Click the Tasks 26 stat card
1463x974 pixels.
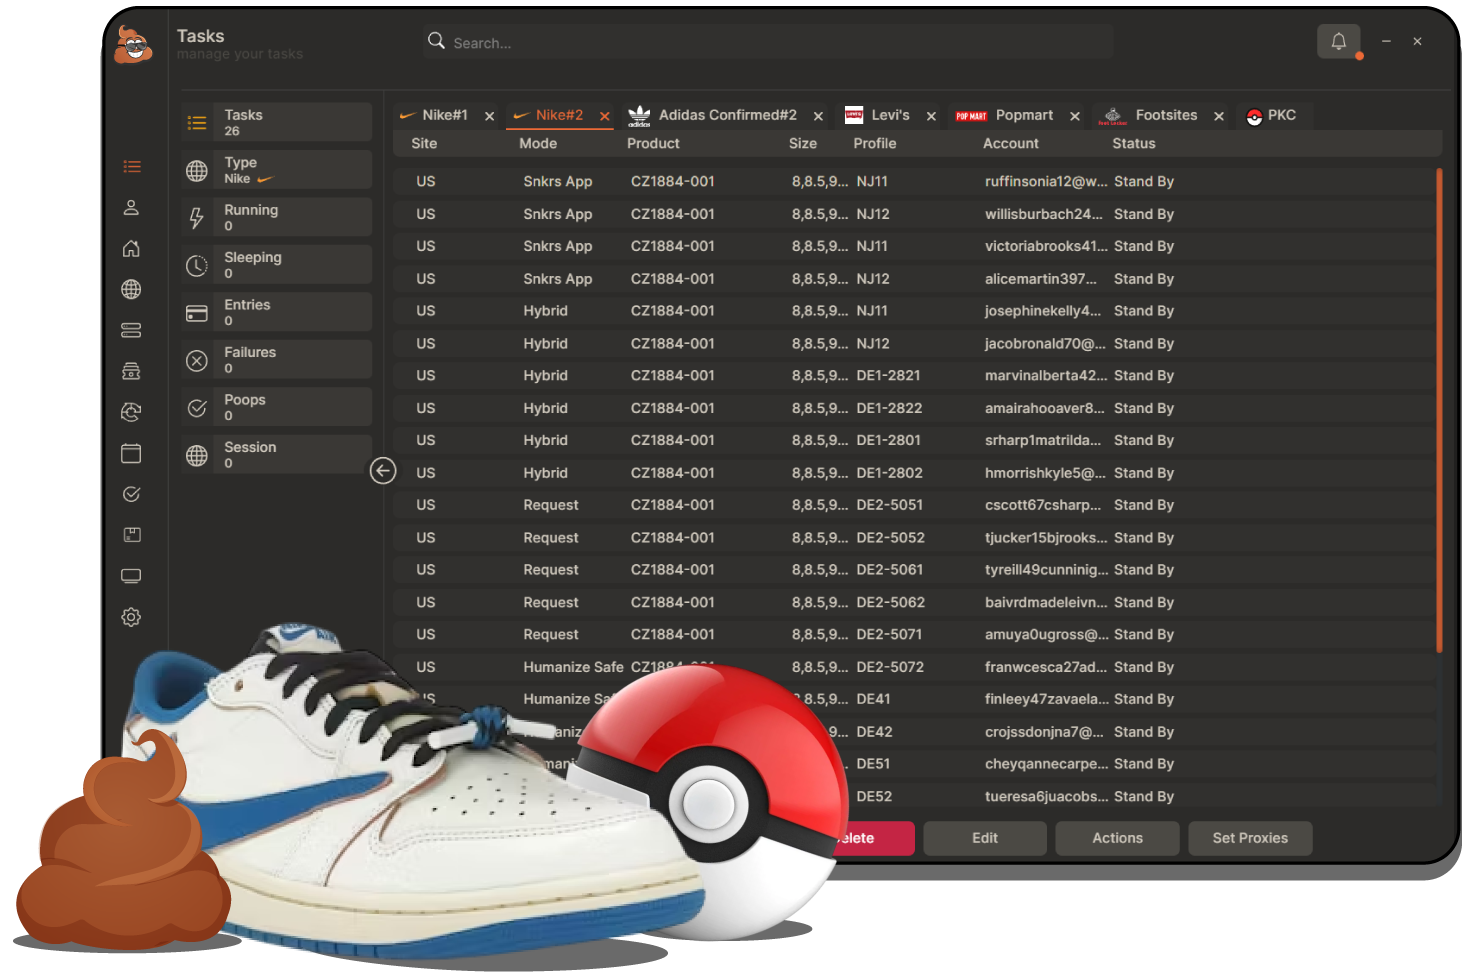(x=277, y=122)
